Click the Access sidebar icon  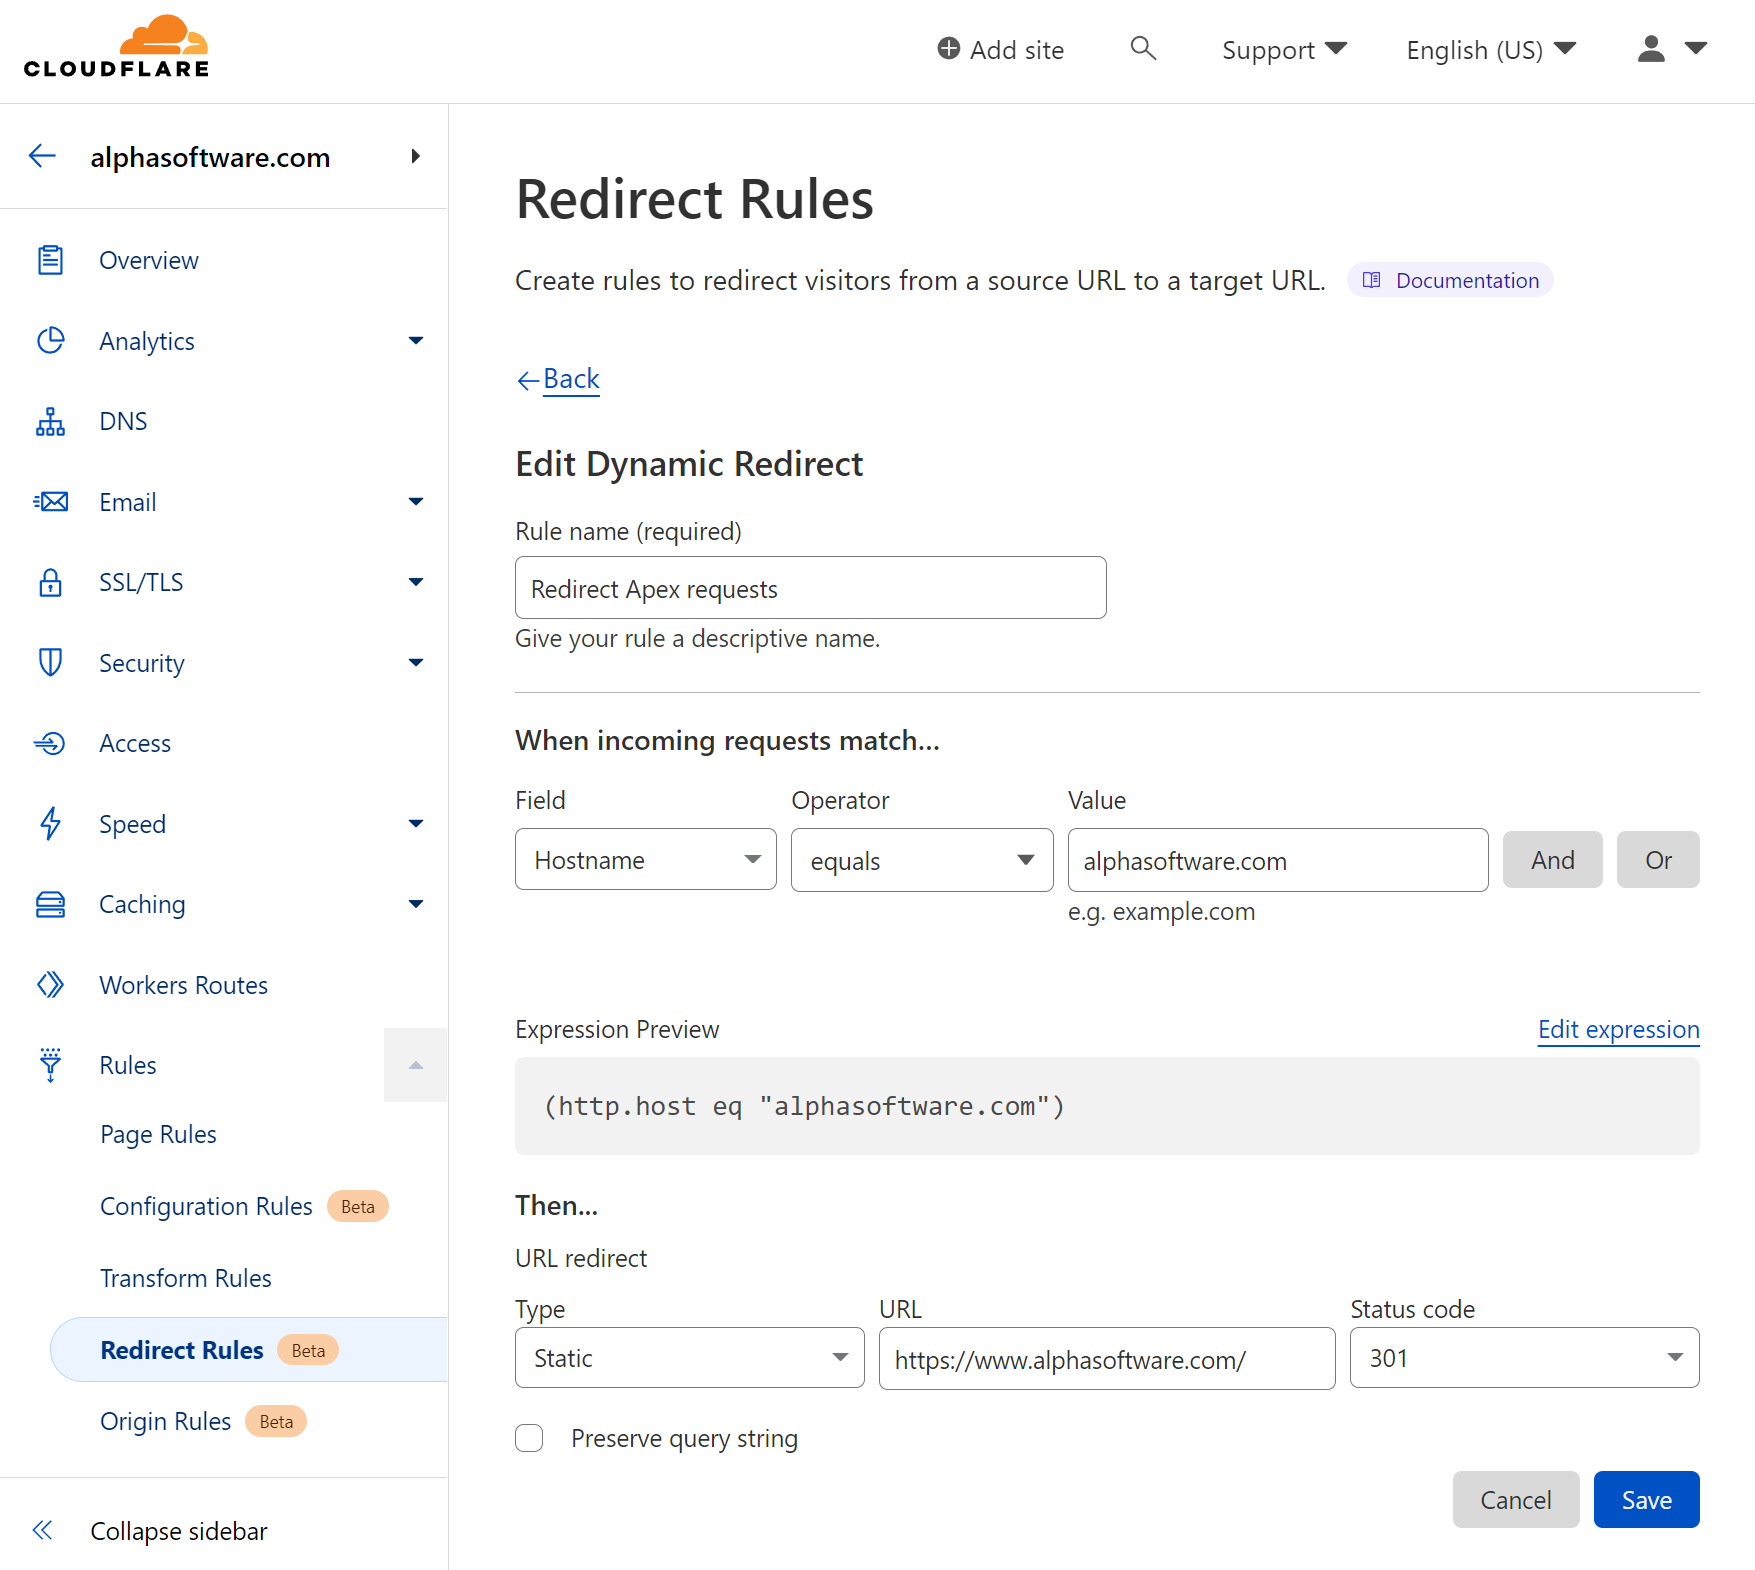pos(50,743)
